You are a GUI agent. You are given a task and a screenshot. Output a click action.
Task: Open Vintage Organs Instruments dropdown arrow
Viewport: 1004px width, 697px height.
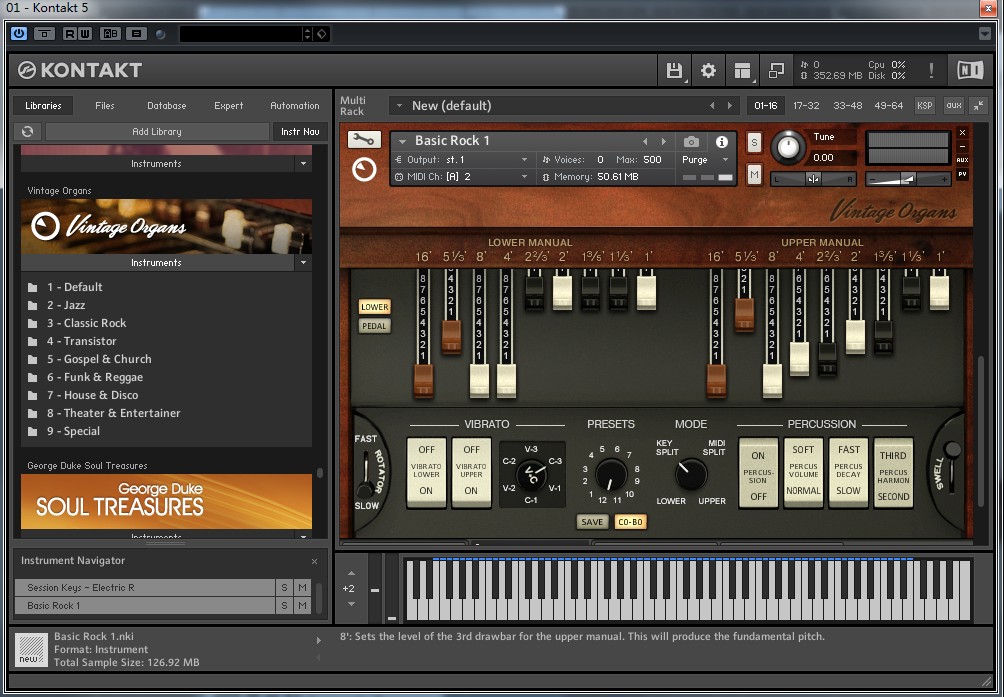[304, 262]
